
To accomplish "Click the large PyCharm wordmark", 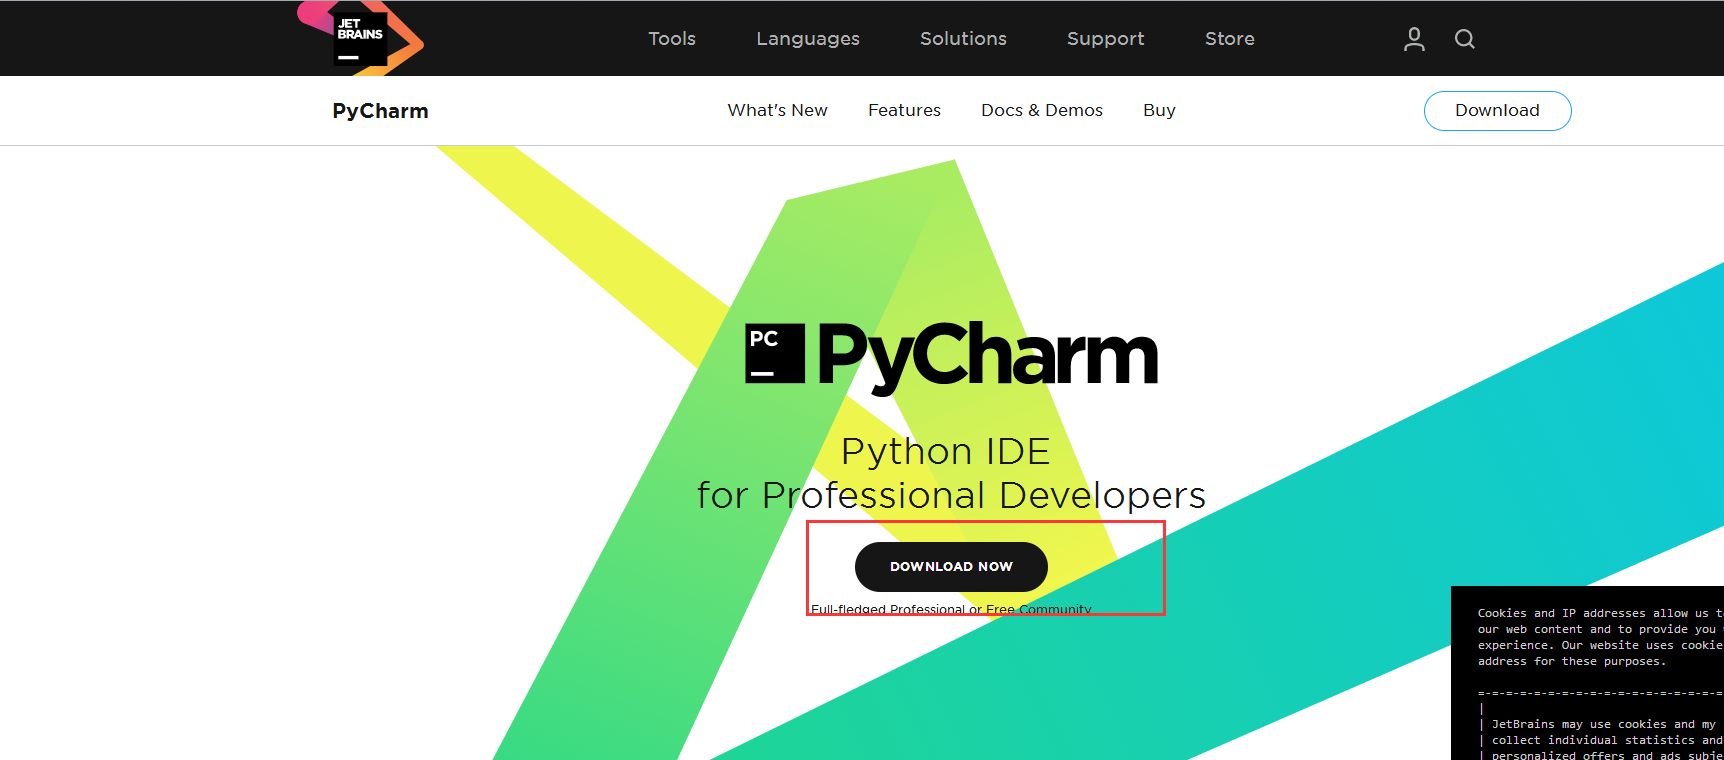I will (988, 357).
